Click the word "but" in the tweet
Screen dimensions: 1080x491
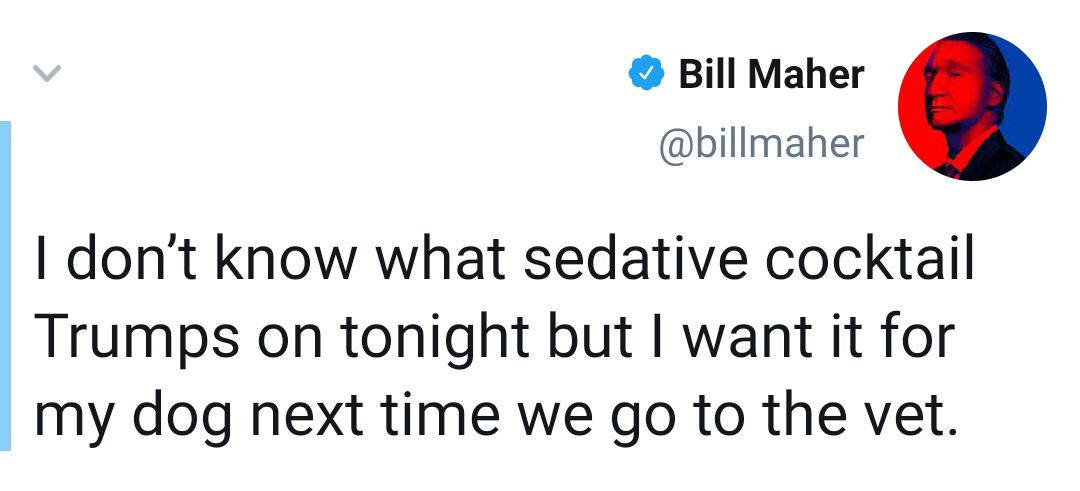click(593, 339)
